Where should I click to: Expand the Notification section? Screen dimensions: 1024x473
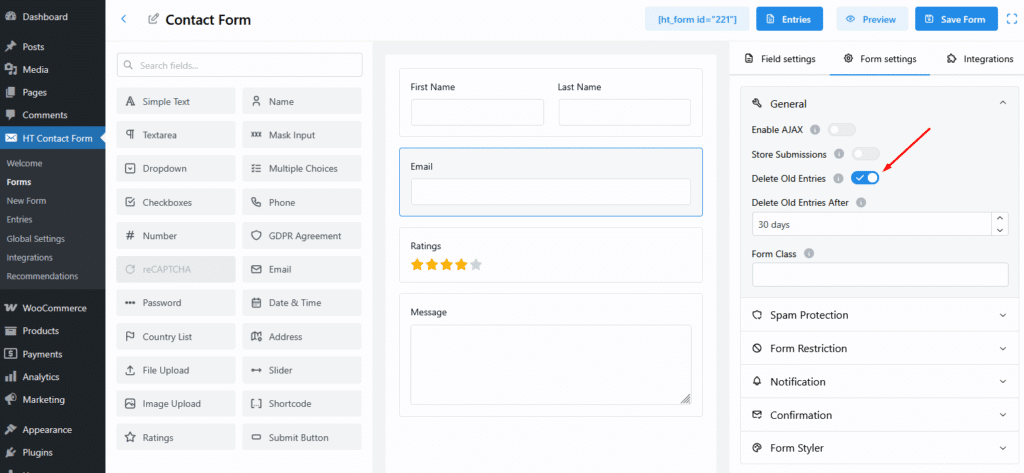coord(879,382)
